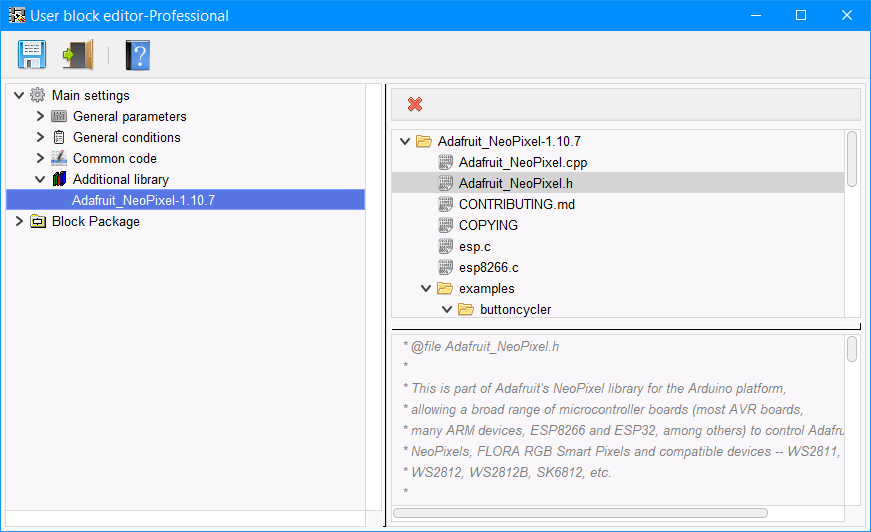Click the '@file Adafruit_NeoPixel.h' comment line
This screenshot has width=871, height=532.
tap(481, 347)
